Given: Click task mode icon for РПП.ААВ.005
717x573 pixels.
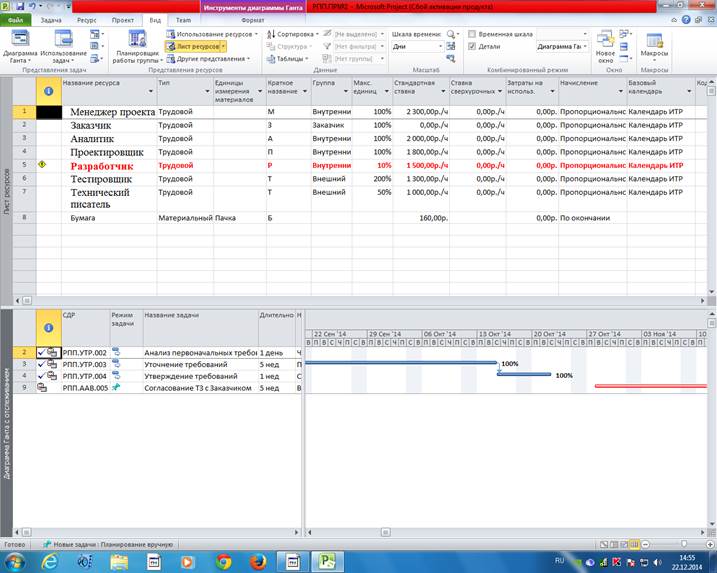Looking at the screenshot, I should (116, 387).
